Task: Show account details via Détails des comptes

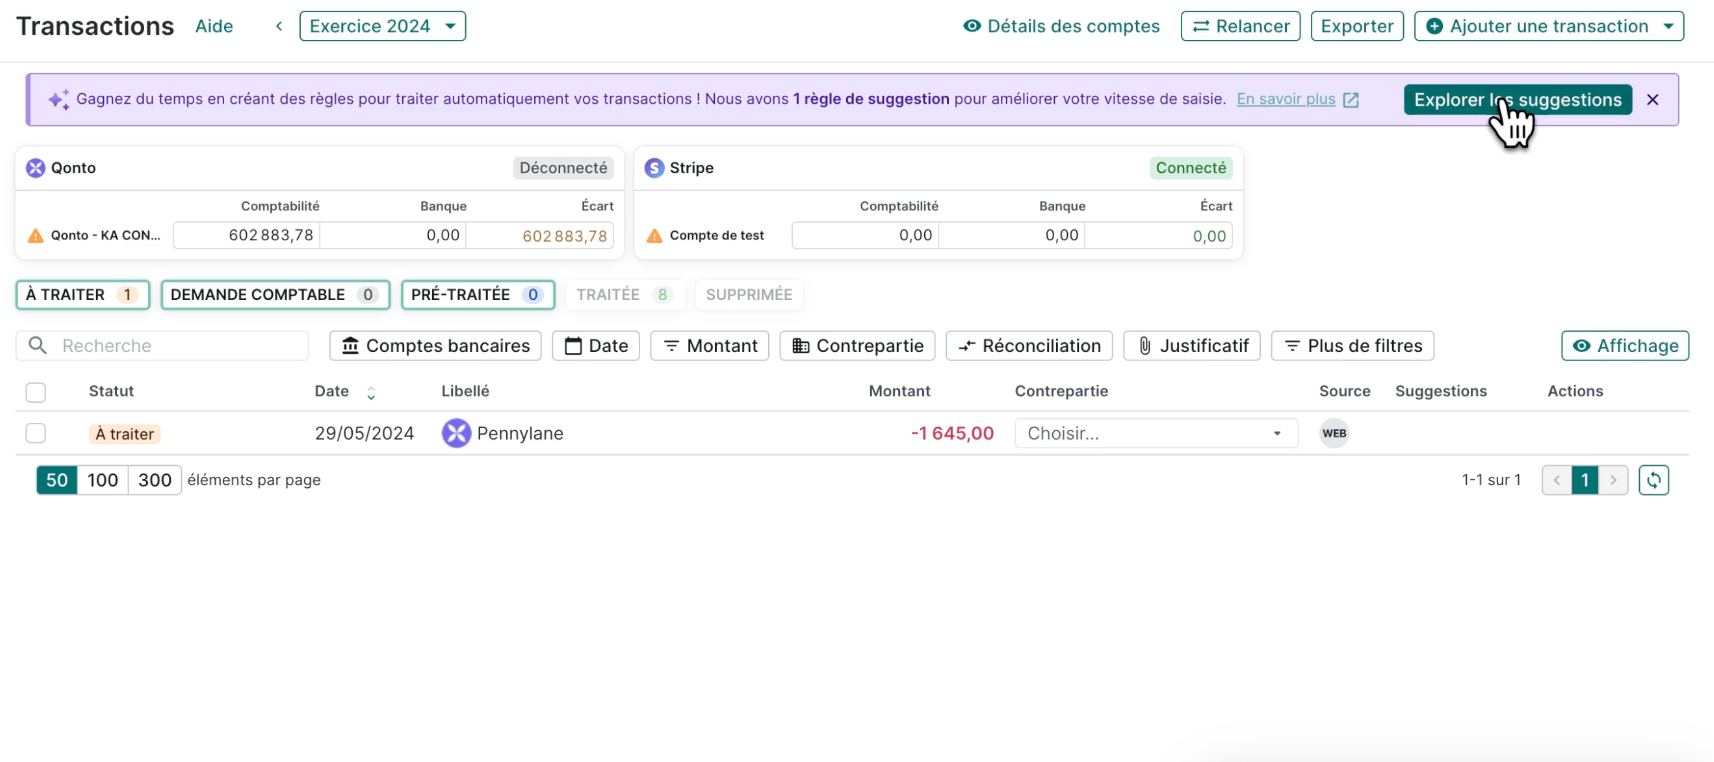Action: (1061, 26)
